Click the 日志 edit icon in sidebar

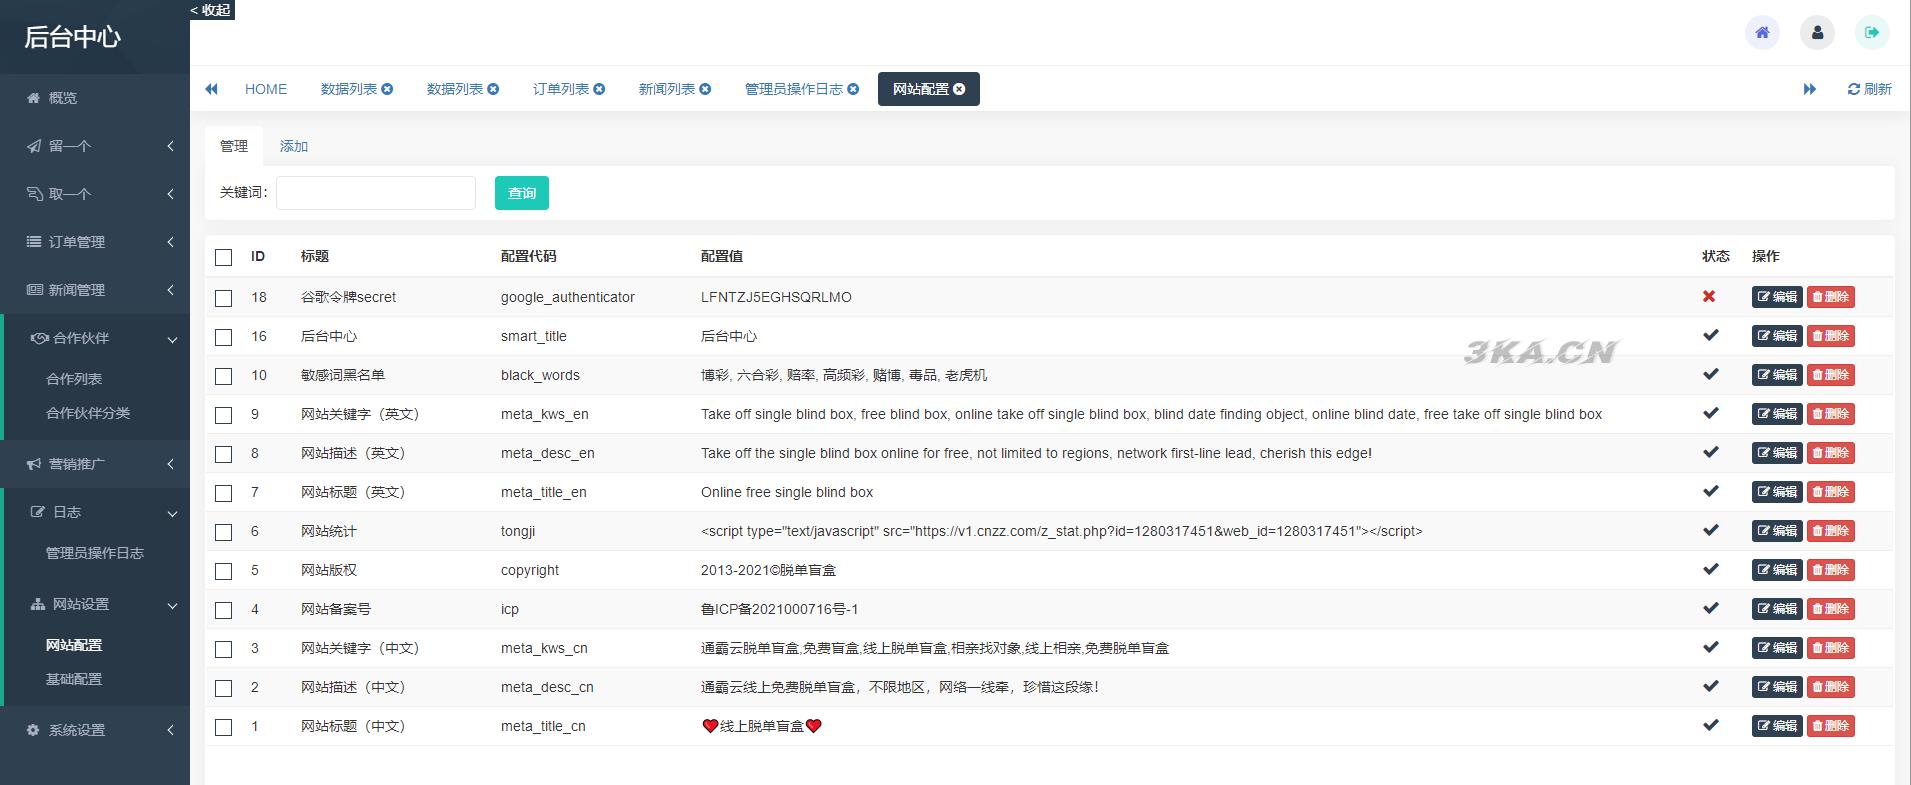38,512
